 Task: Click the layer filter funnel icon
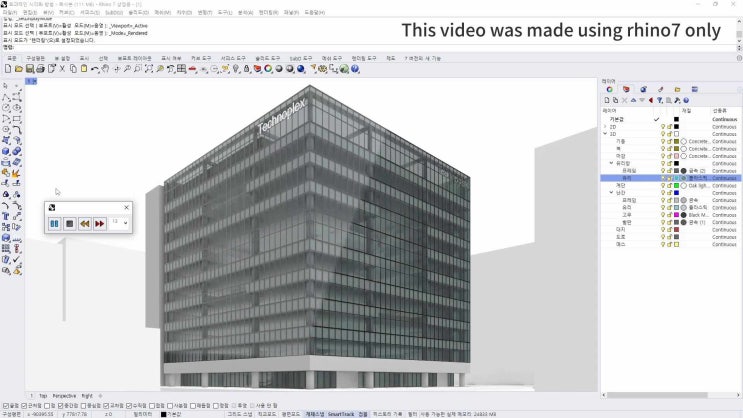(x=660, y=100)
